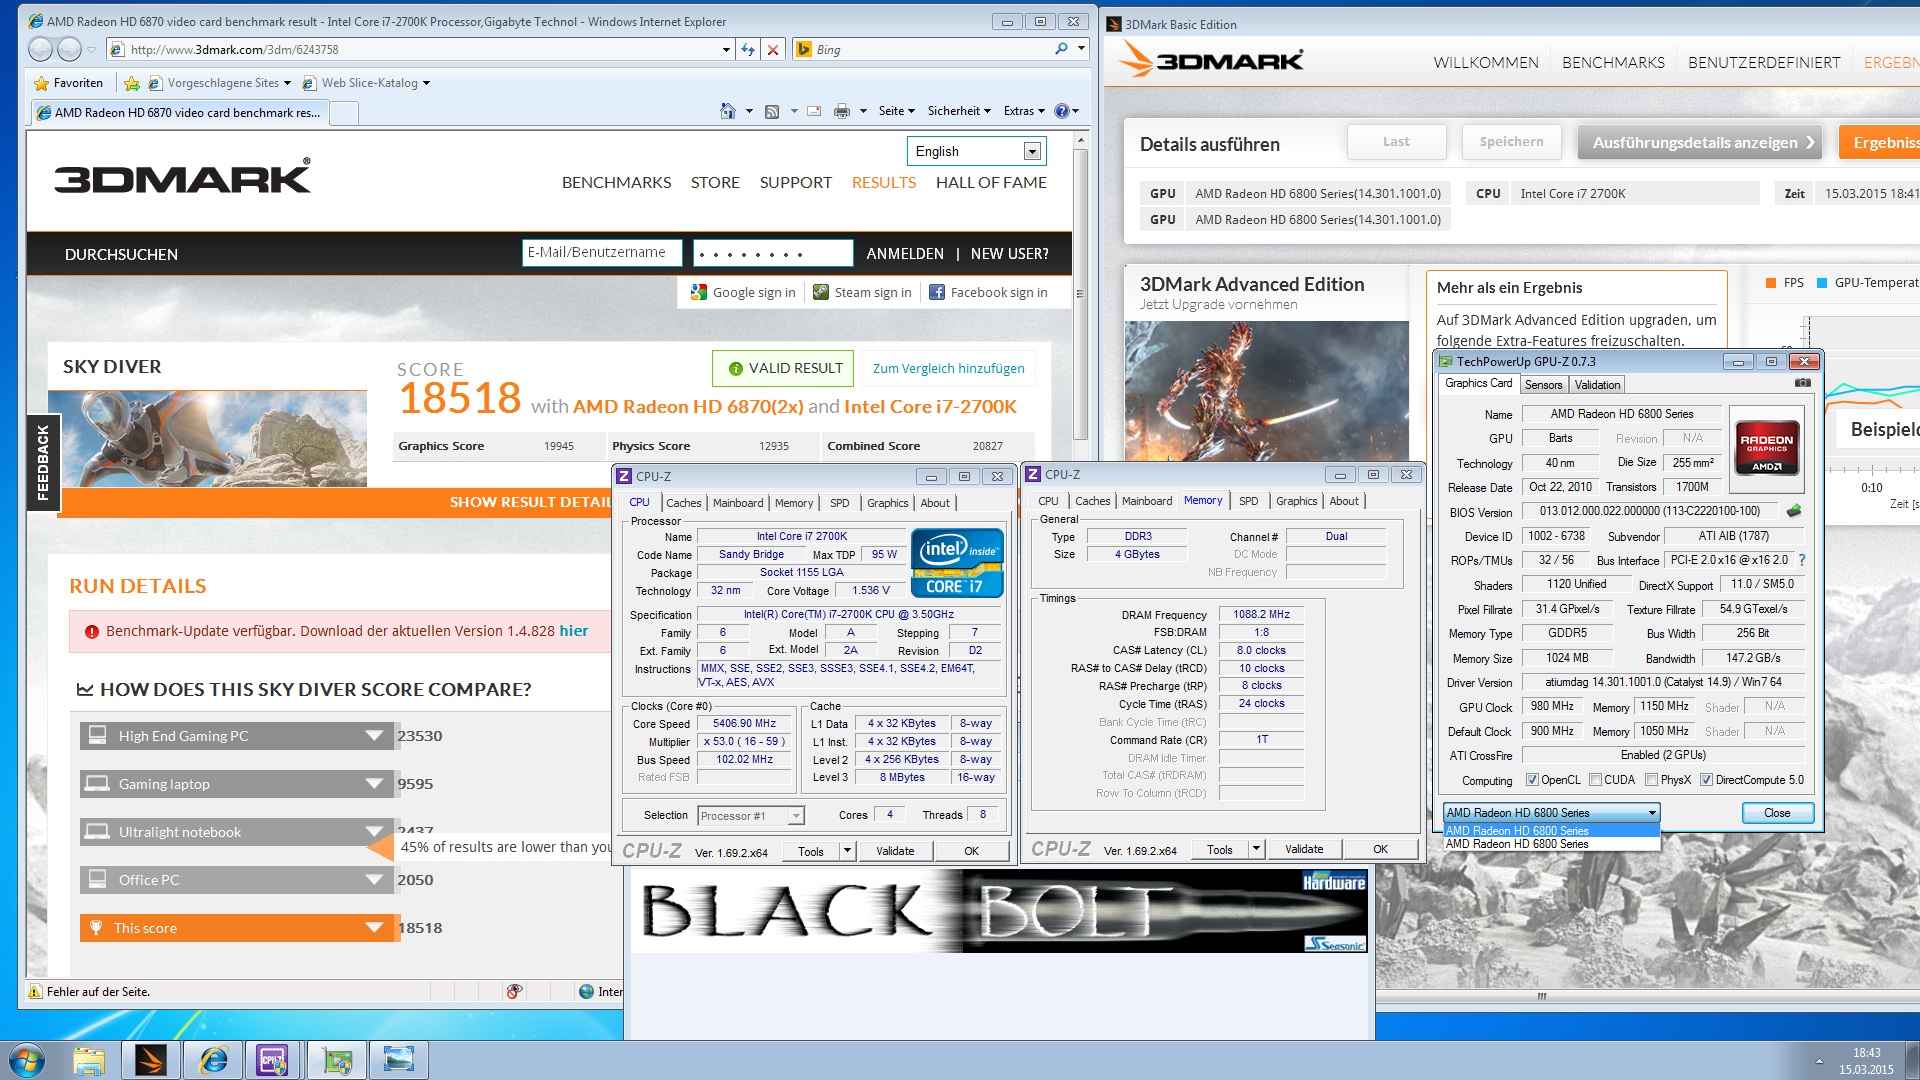Viewport: 1920px width, 1080px height.
Task: Open the Processor #1 selection dropdown
Action: tap(751, 815)
